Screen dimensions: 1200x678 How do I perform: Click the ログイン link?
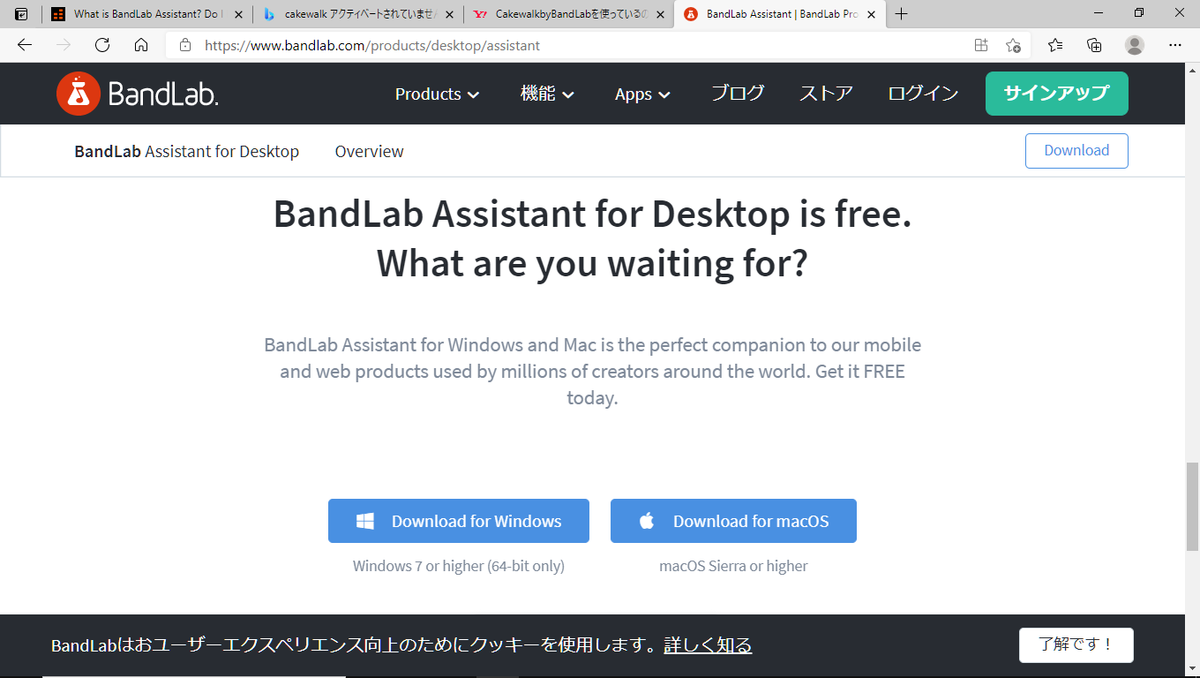923,94
